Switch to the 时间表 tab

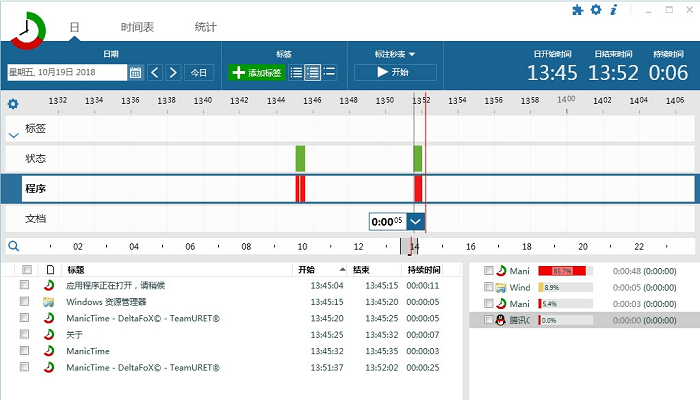137,27
